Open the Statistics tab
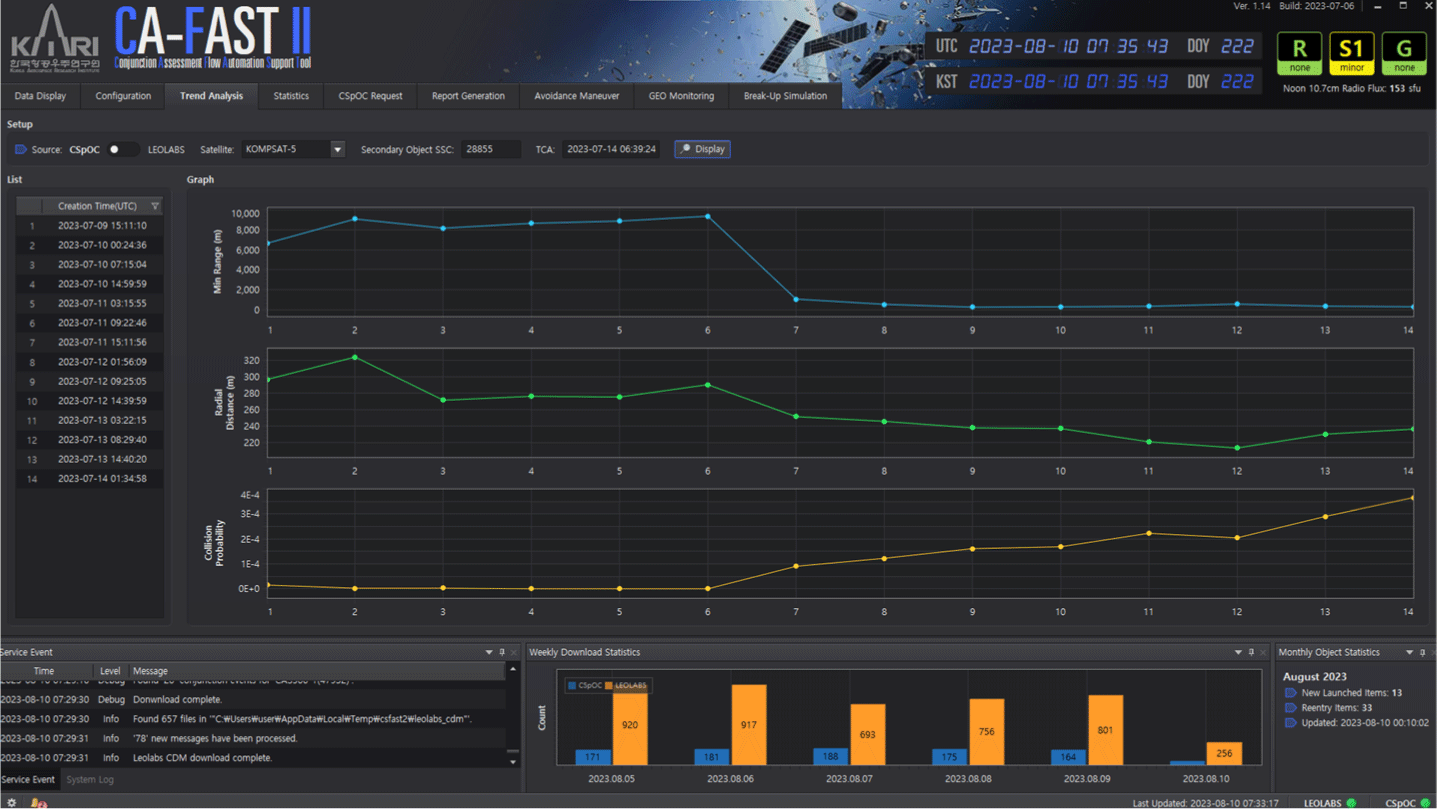Screen dimensions: 1437x809 pyautogui.click(x=291, y=96)
